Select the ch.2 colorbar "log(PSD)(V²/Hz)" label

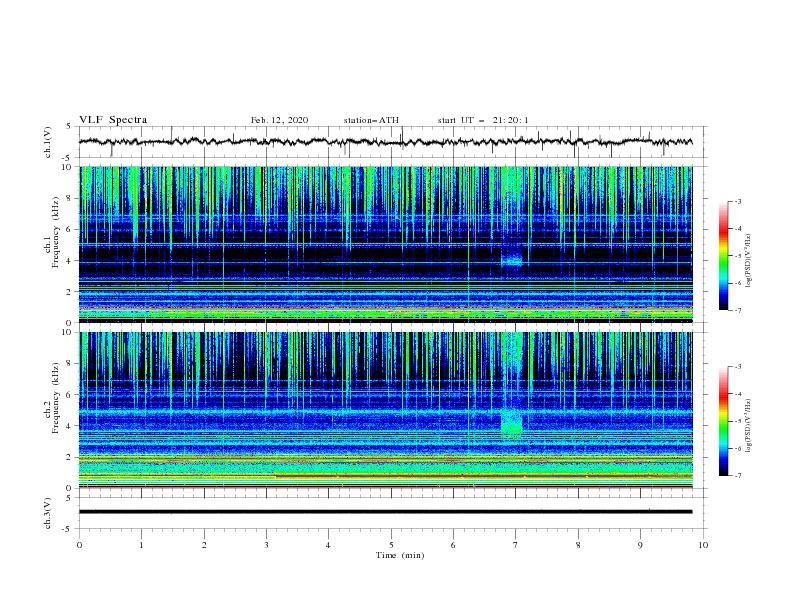click(749, 425)
